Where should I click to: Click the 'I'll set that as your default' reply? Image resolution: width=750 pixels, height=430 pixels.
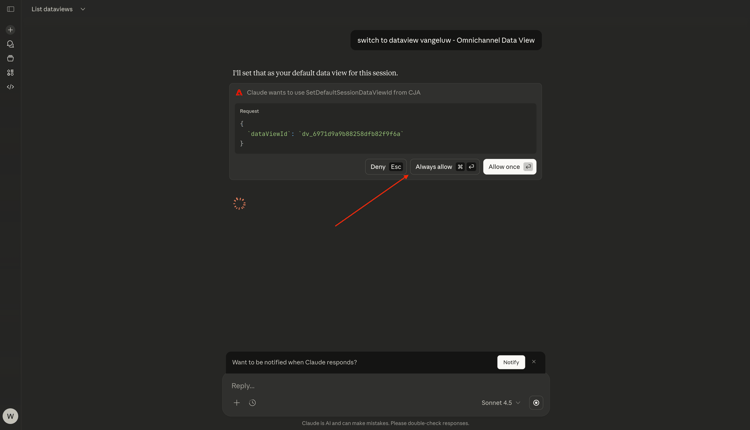315,73
